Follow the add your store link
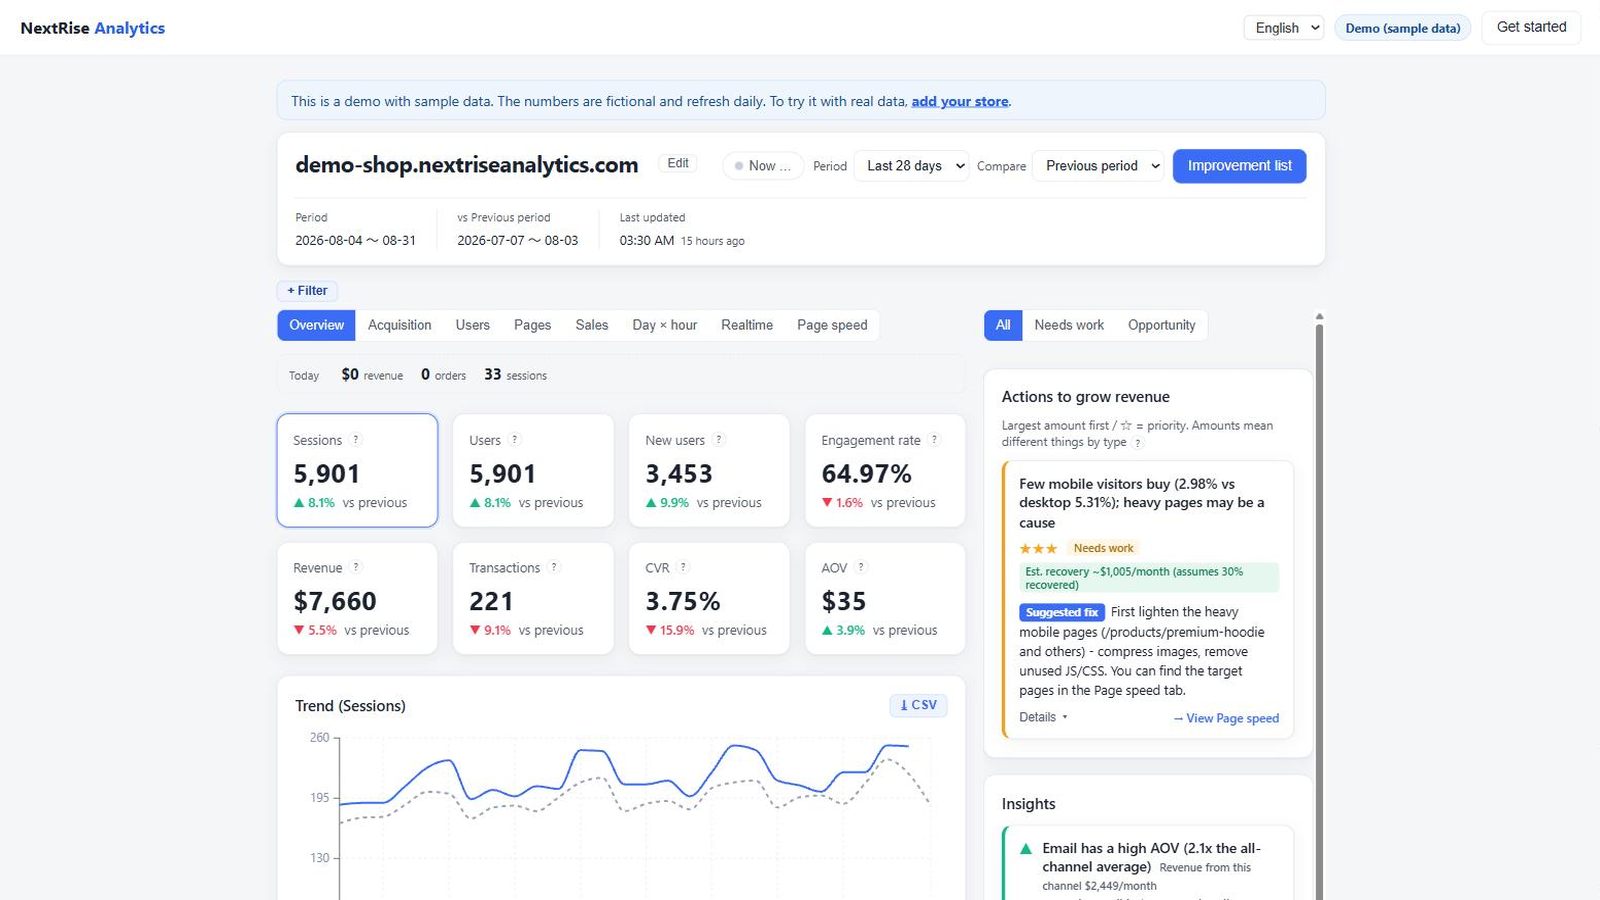This screenshot has width=1600, height=900. click(959, 101)
